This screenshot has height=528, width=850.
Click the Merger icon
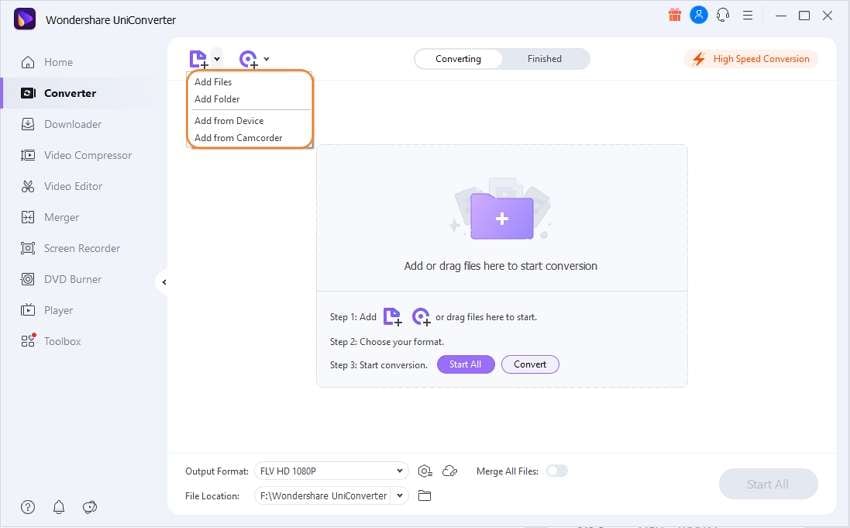pyautogui.click(x=28, y=217)
